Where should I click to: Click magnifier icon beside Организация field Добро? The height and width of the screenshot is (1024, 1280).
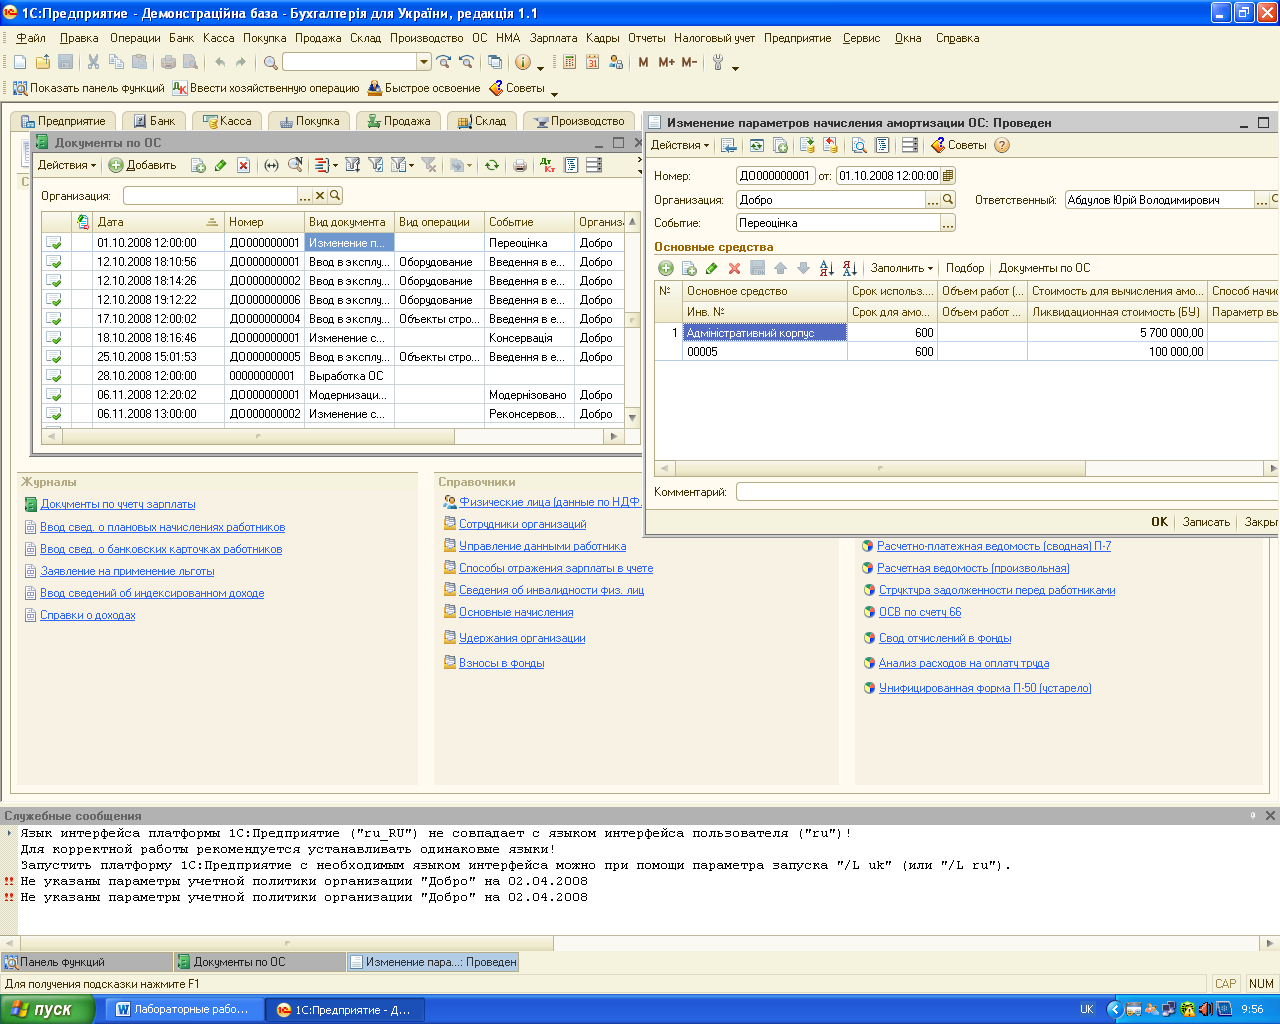(x=948, y=199)
